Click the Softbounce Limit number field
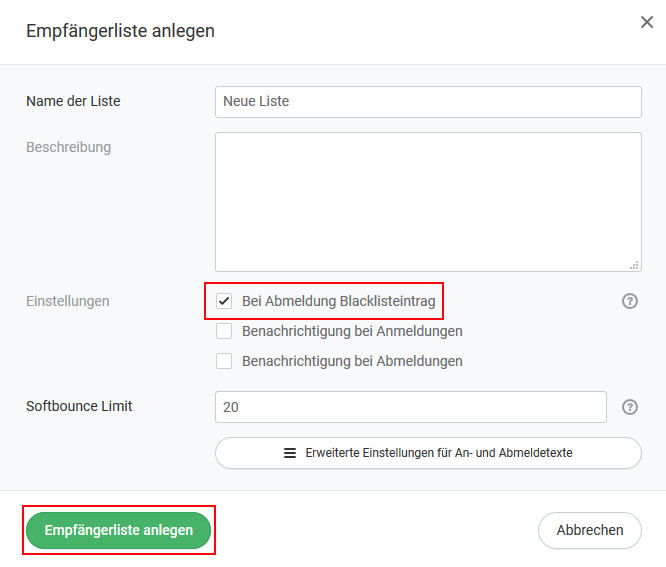 pyautogui.click(x=411, y=407)
